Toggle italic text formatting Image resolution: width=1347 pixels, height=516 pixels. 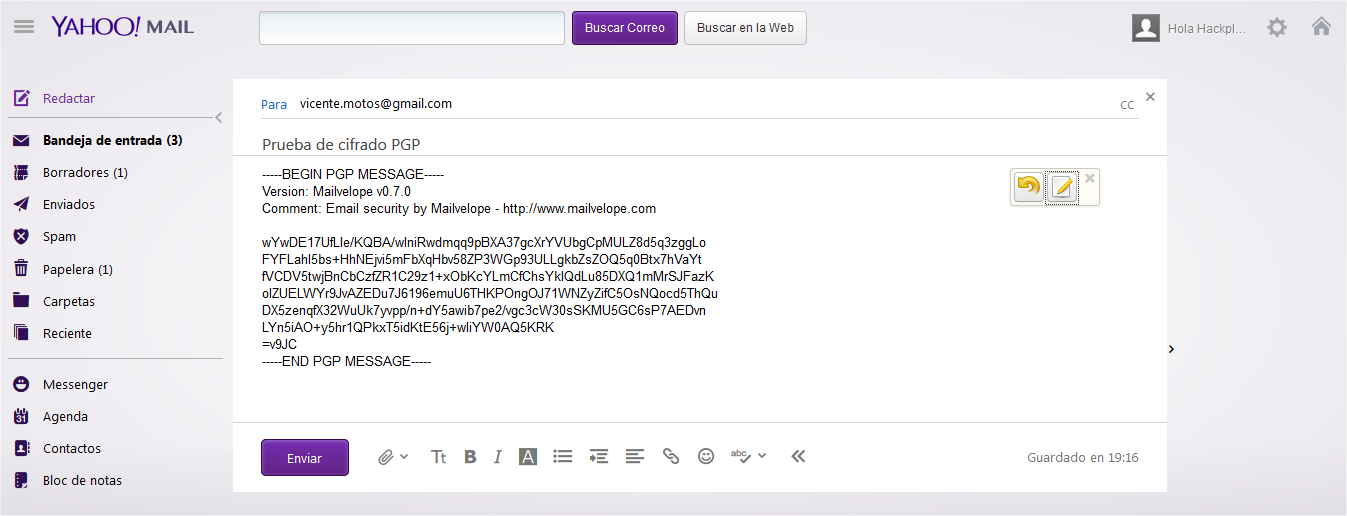pos(498,457)
